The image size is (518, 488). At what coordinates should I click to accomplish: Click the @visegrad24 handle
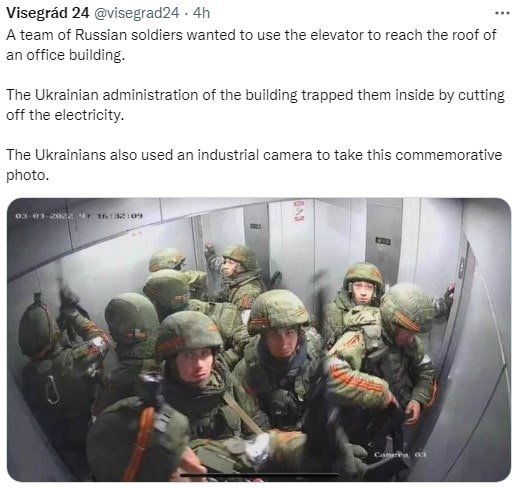(x=137, y=13)
